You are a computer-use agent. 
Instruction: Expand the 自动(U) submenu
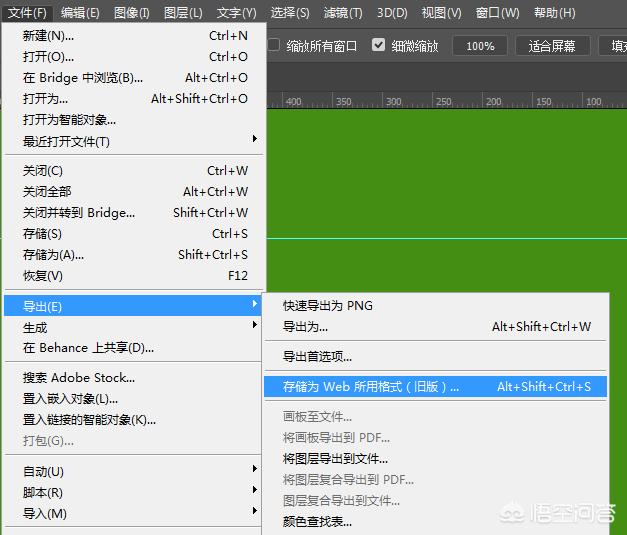[x=133, y=471]
